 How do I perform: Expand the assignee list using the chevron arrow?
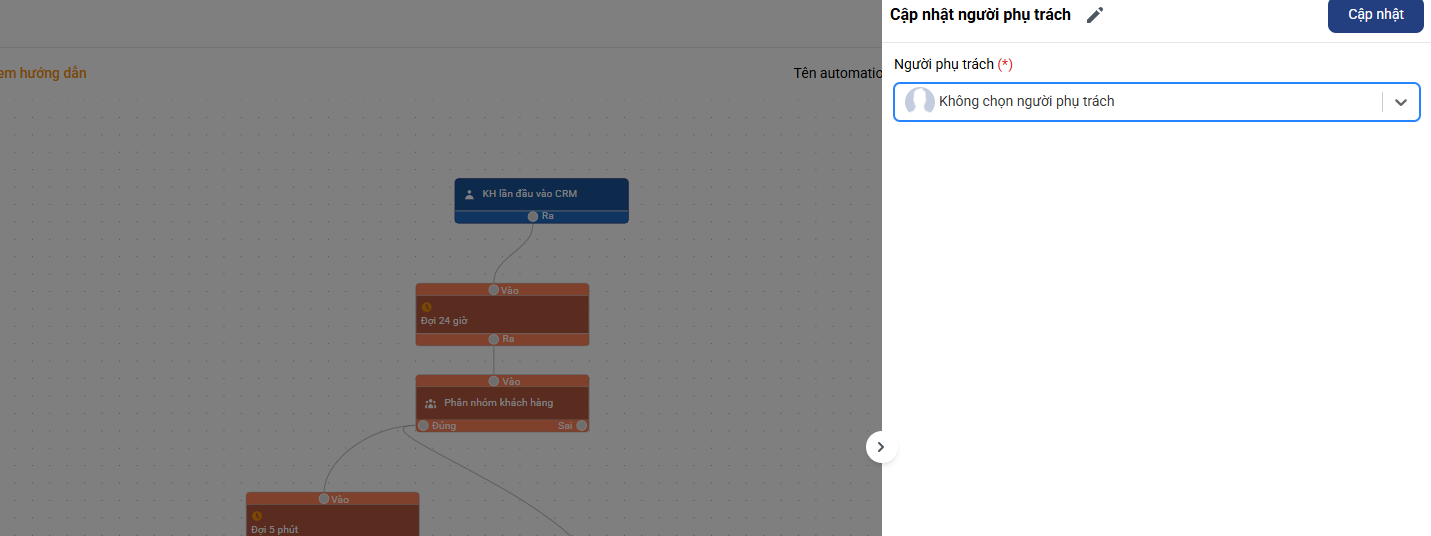(1401, 102)
